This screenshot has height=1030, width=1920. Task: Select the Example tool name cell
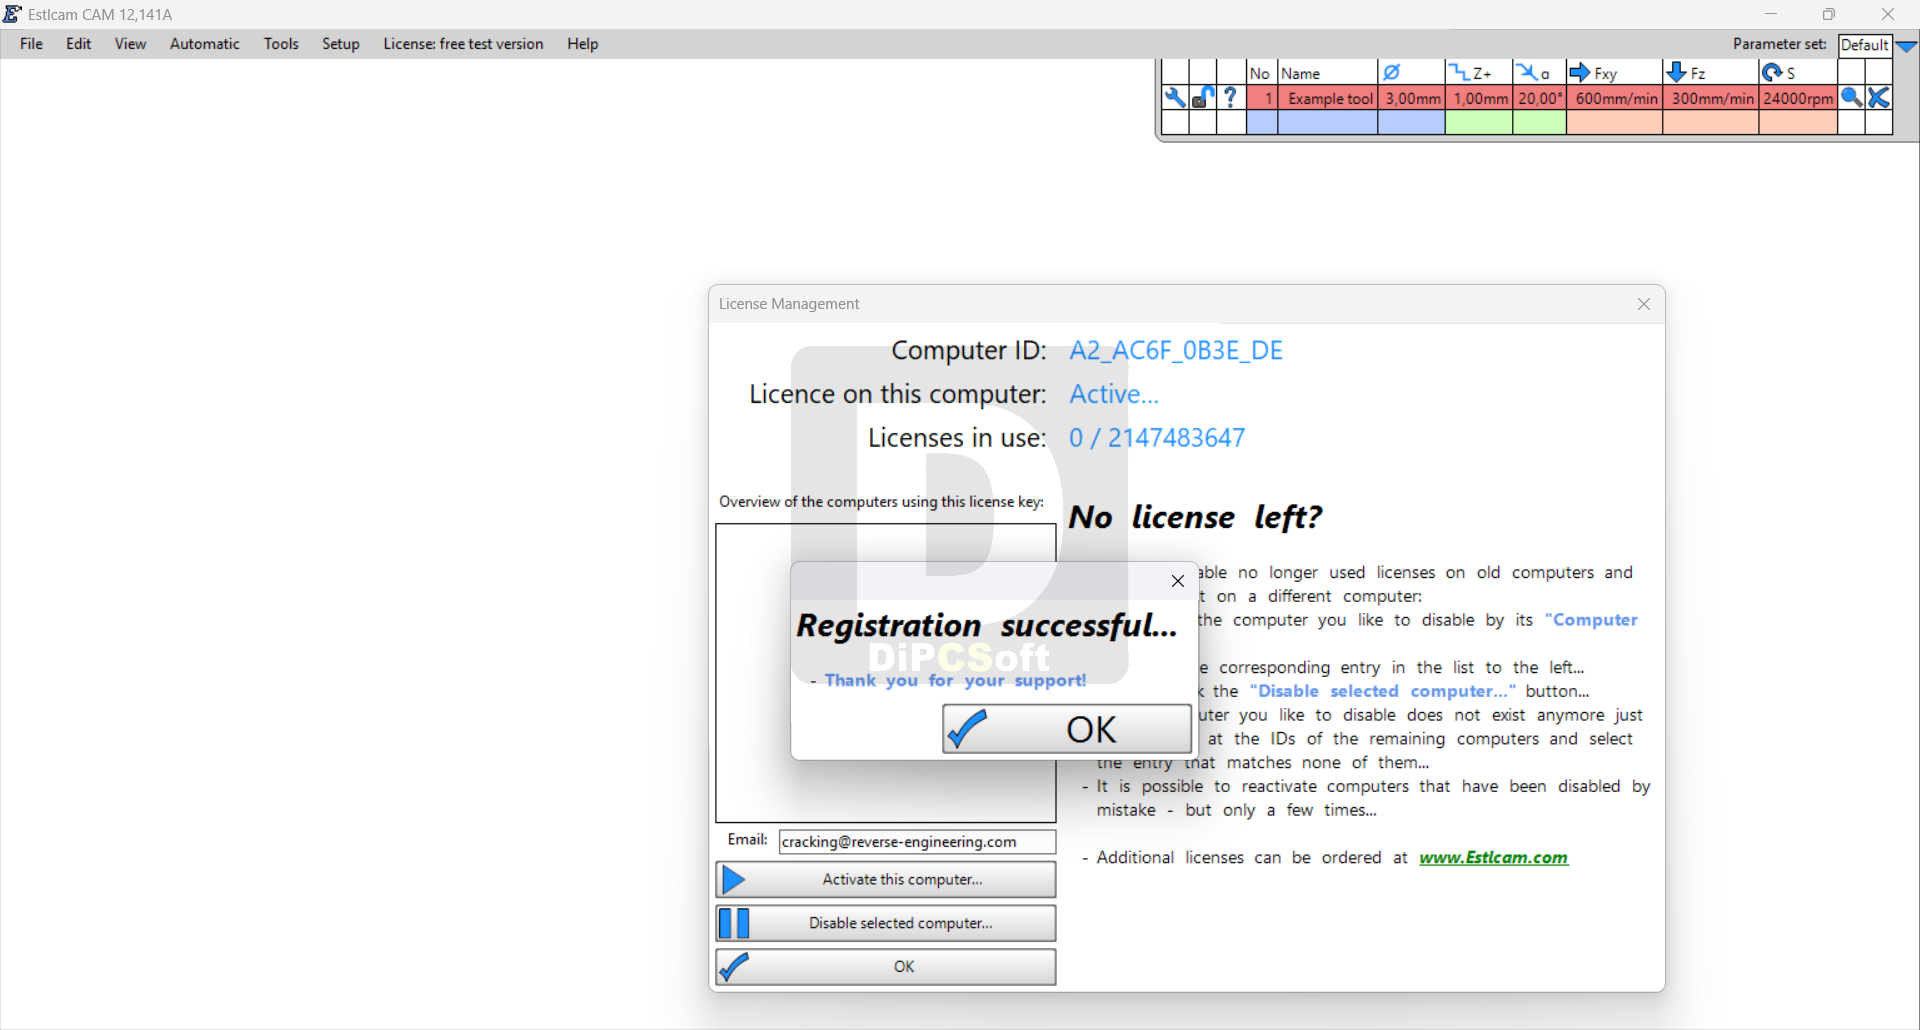point(1328,98)
